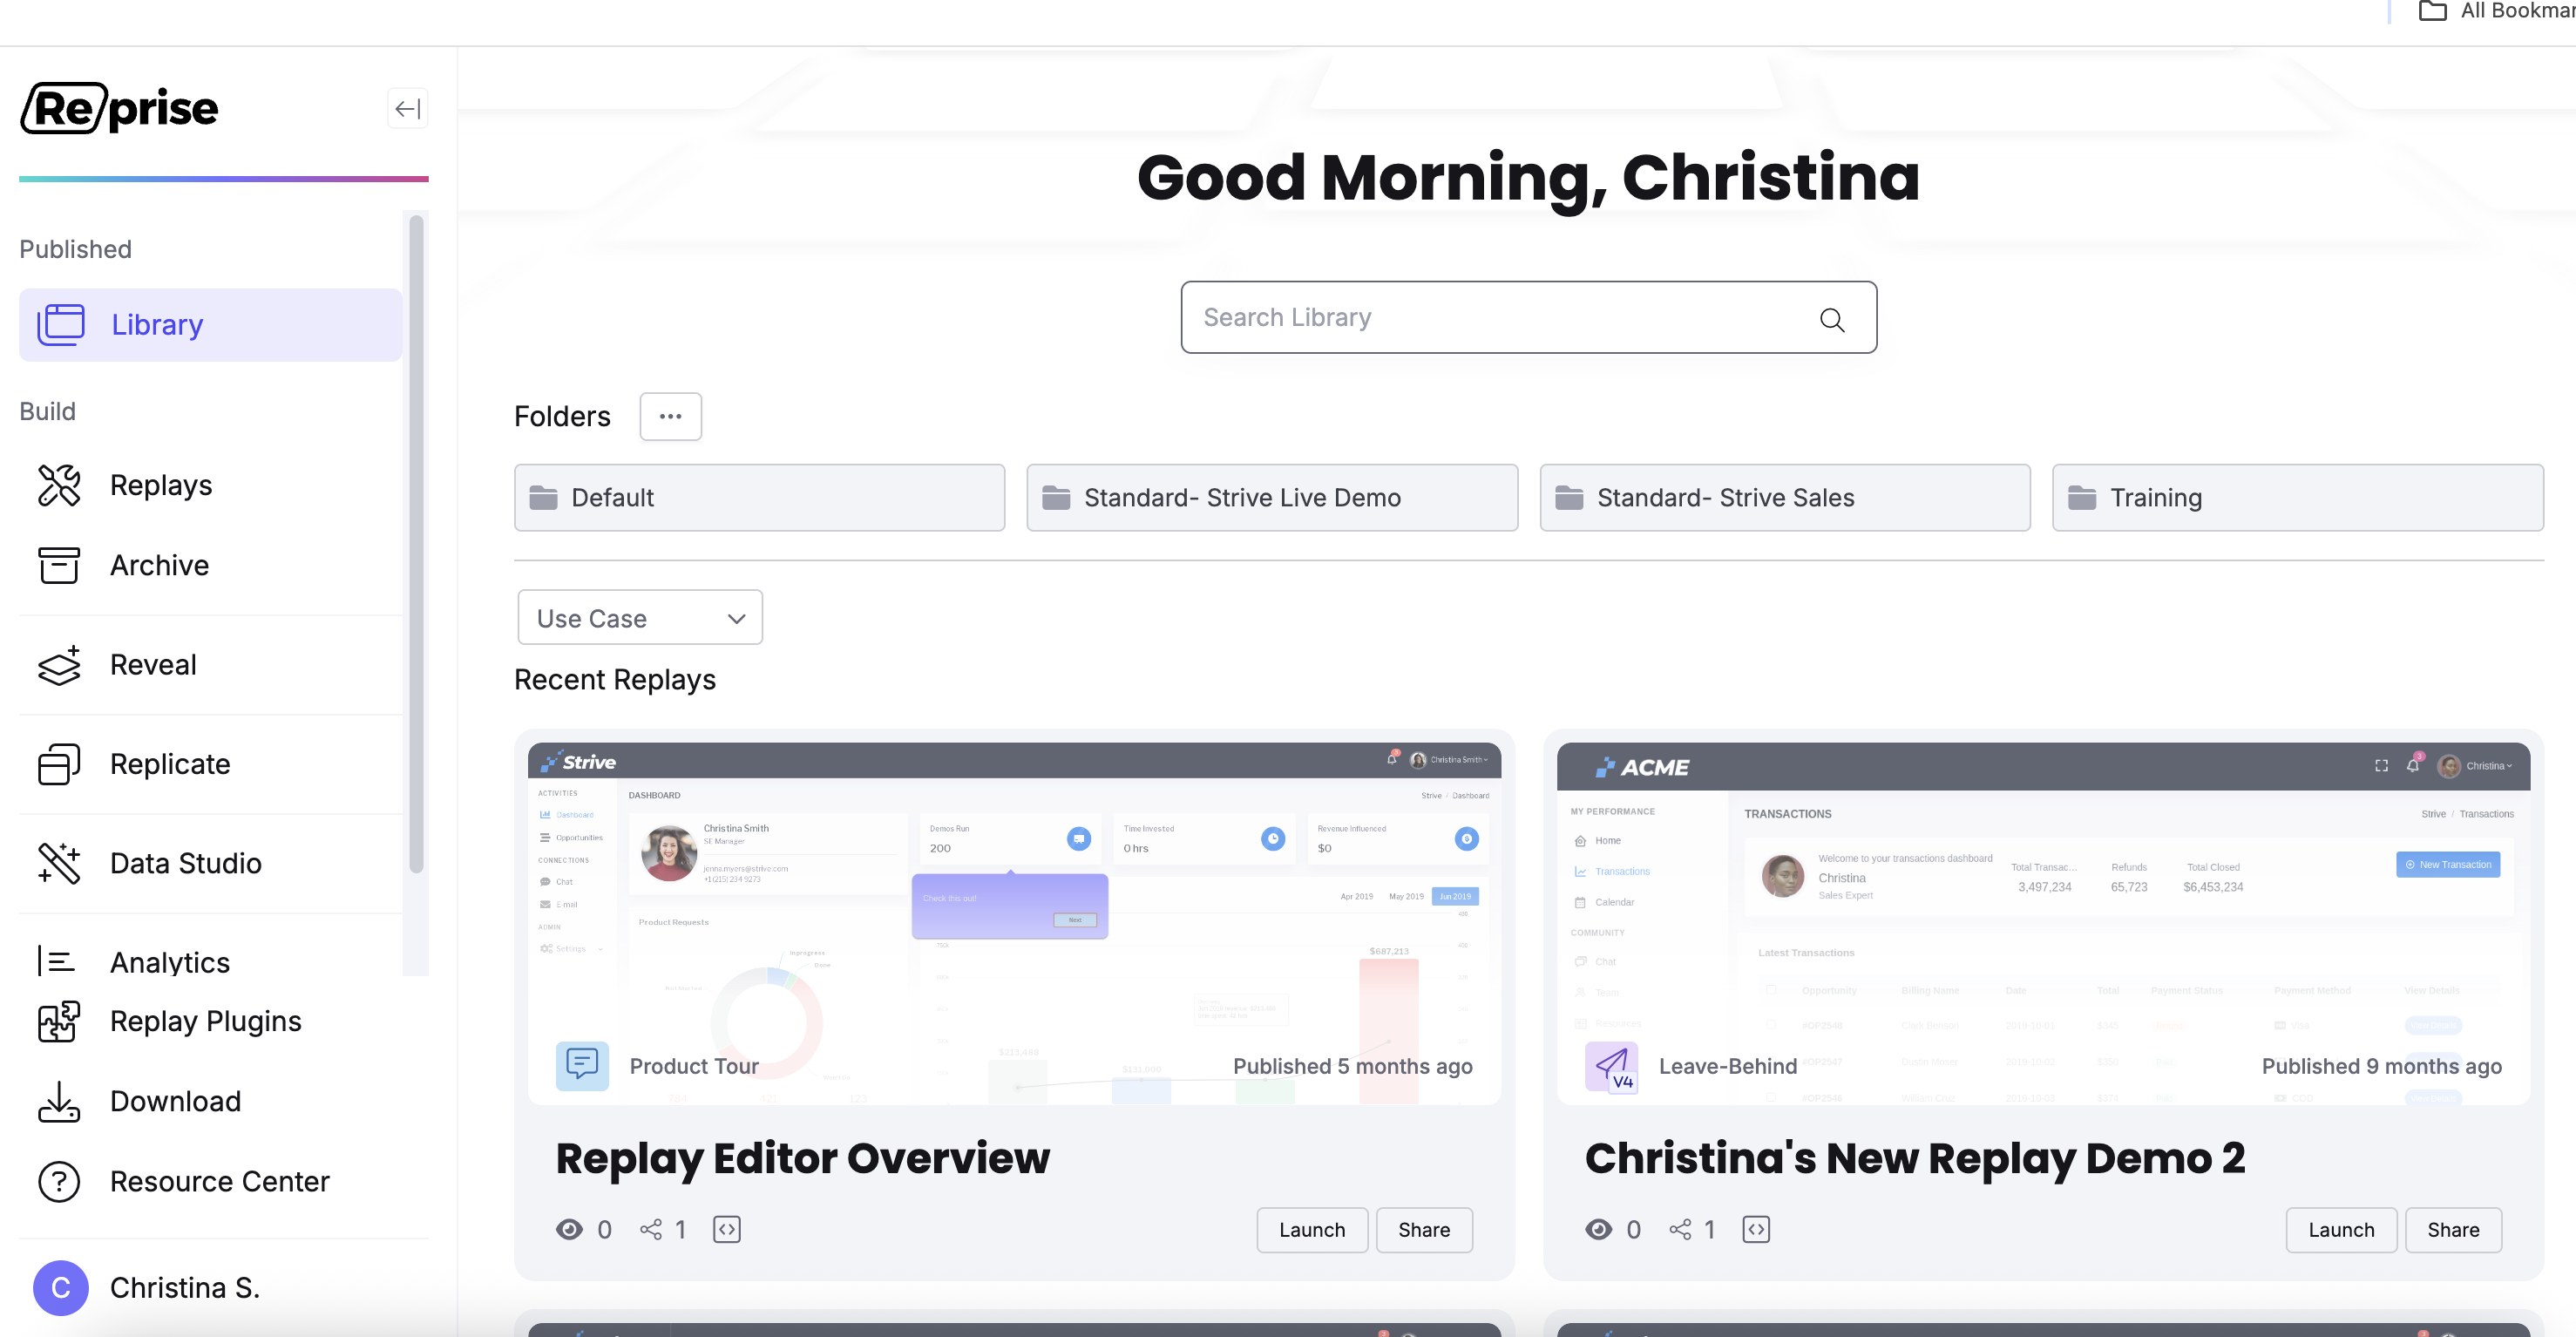Open the Training folder

[2297, 497]
